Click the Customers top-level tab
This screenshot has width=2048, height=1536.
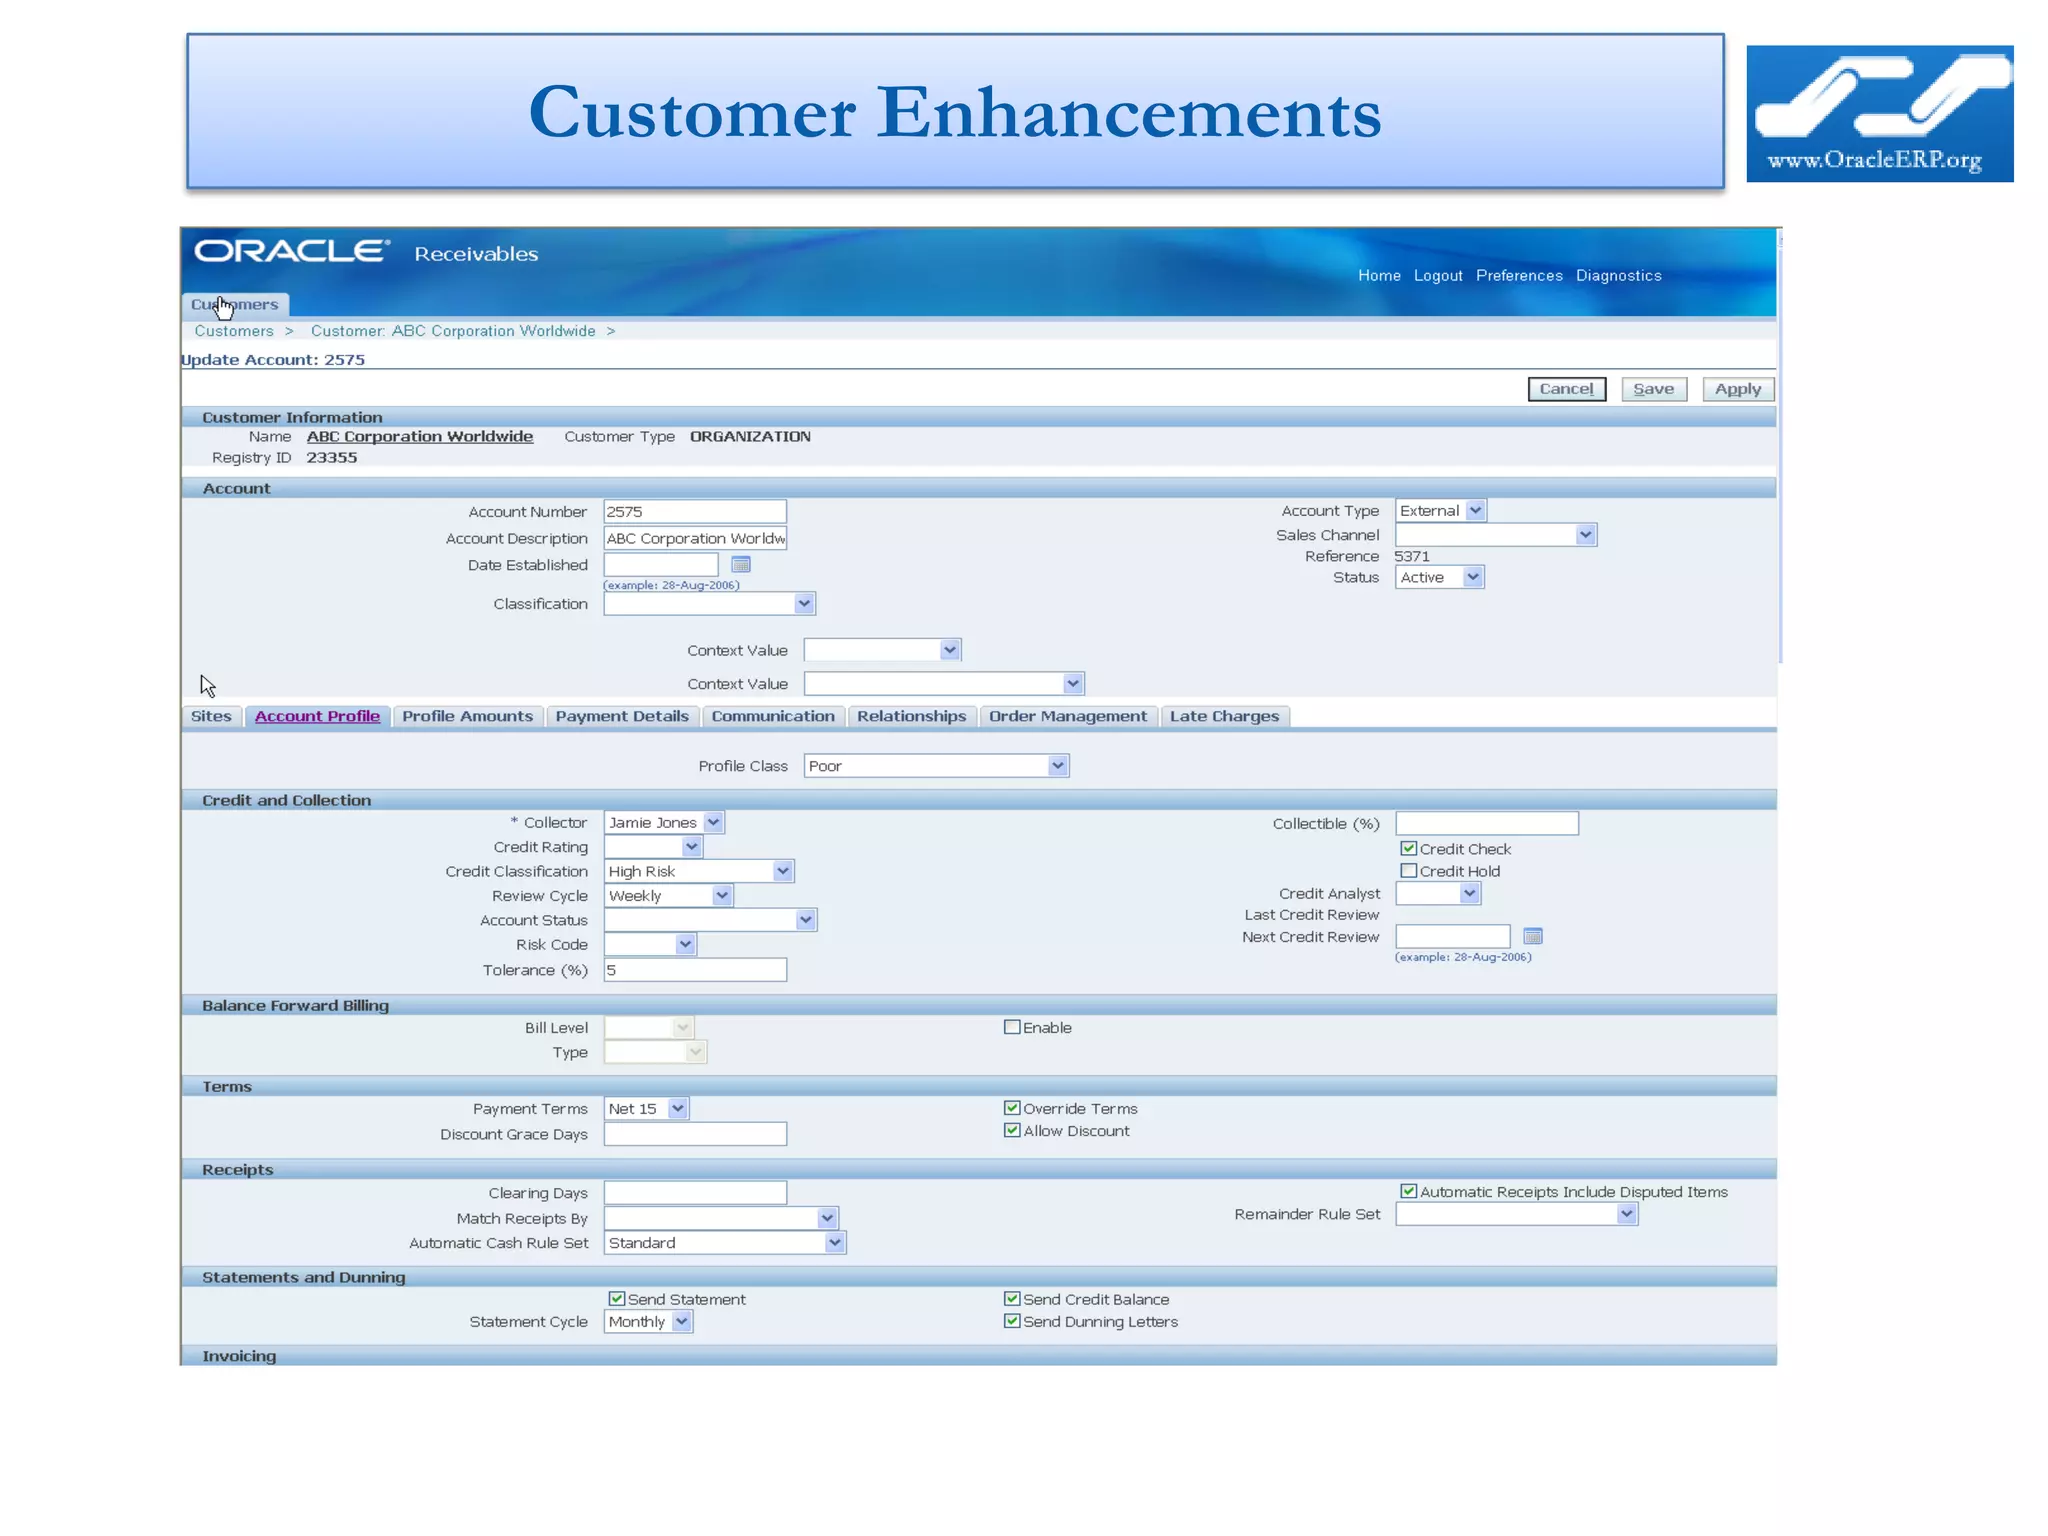(235, 305)
